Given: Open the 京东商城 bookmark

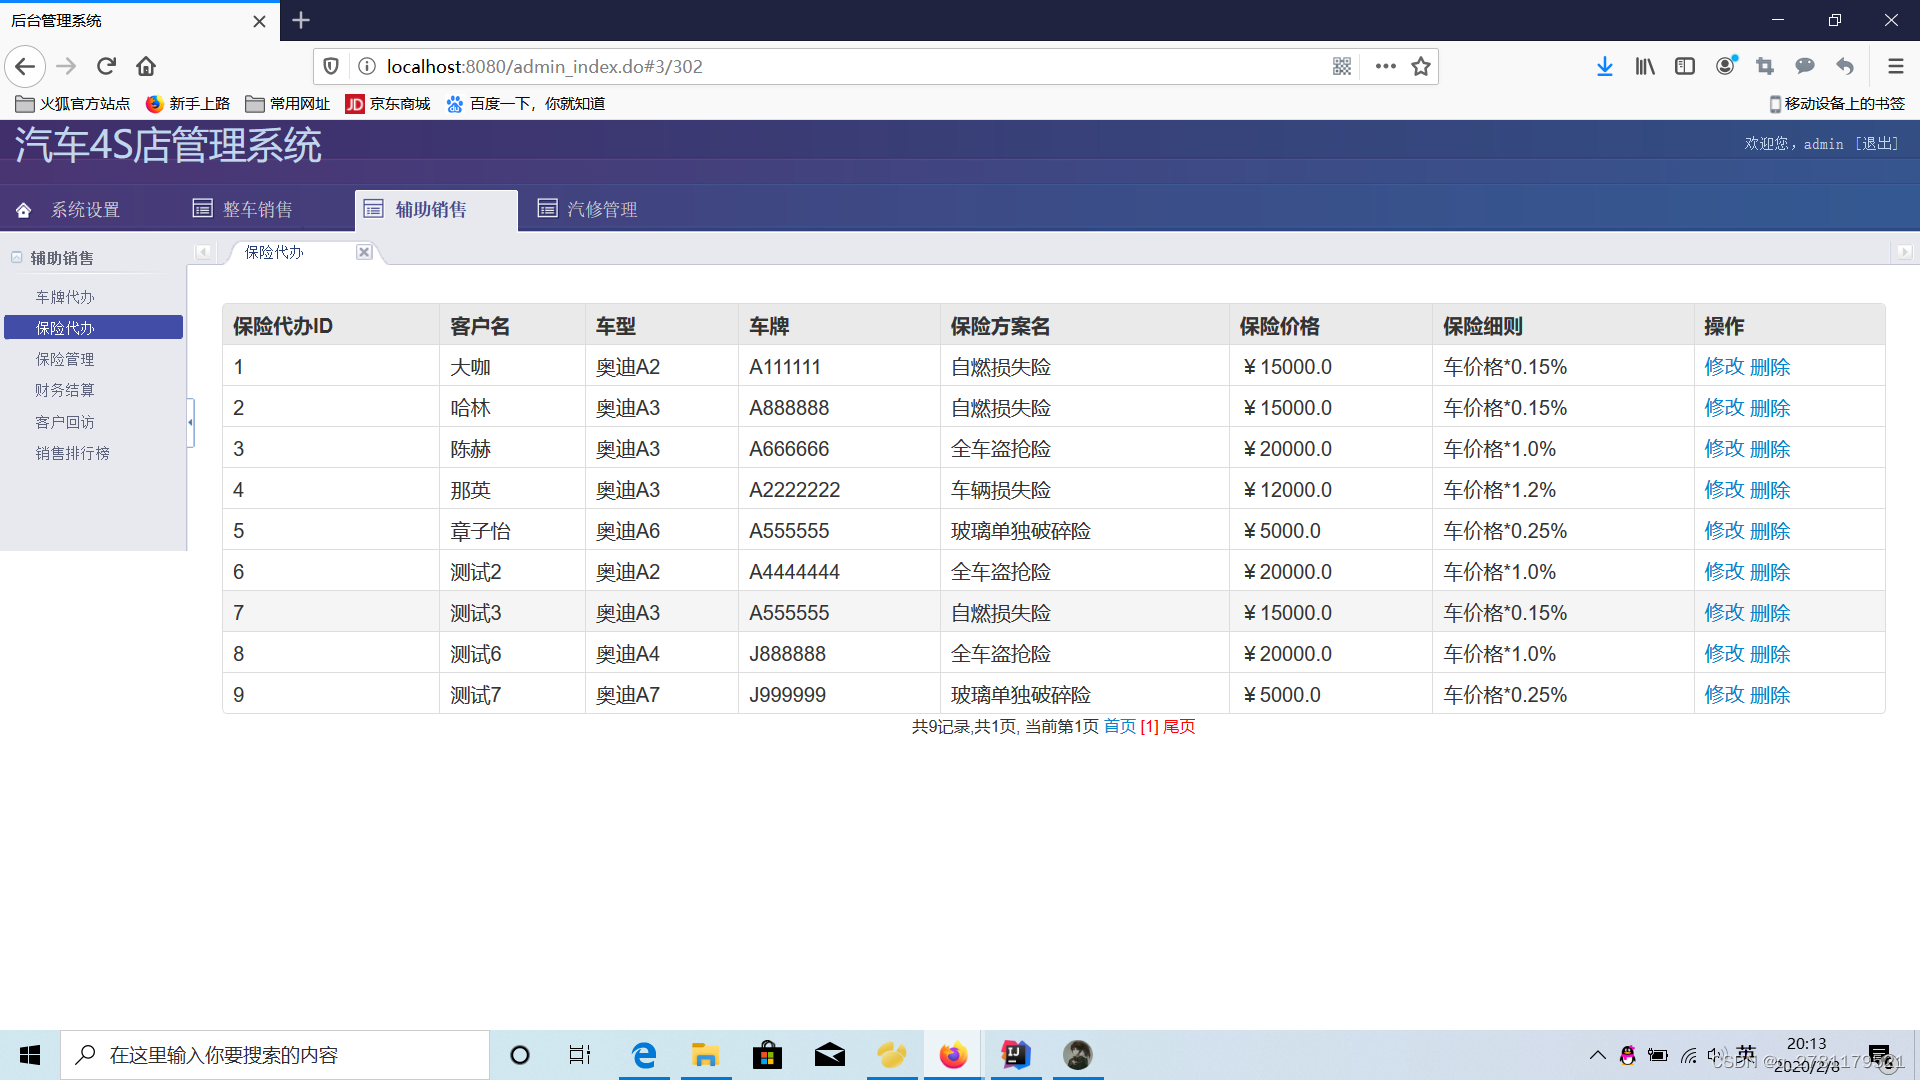Looking at the screenshot, I should click(x=388, y=104).
